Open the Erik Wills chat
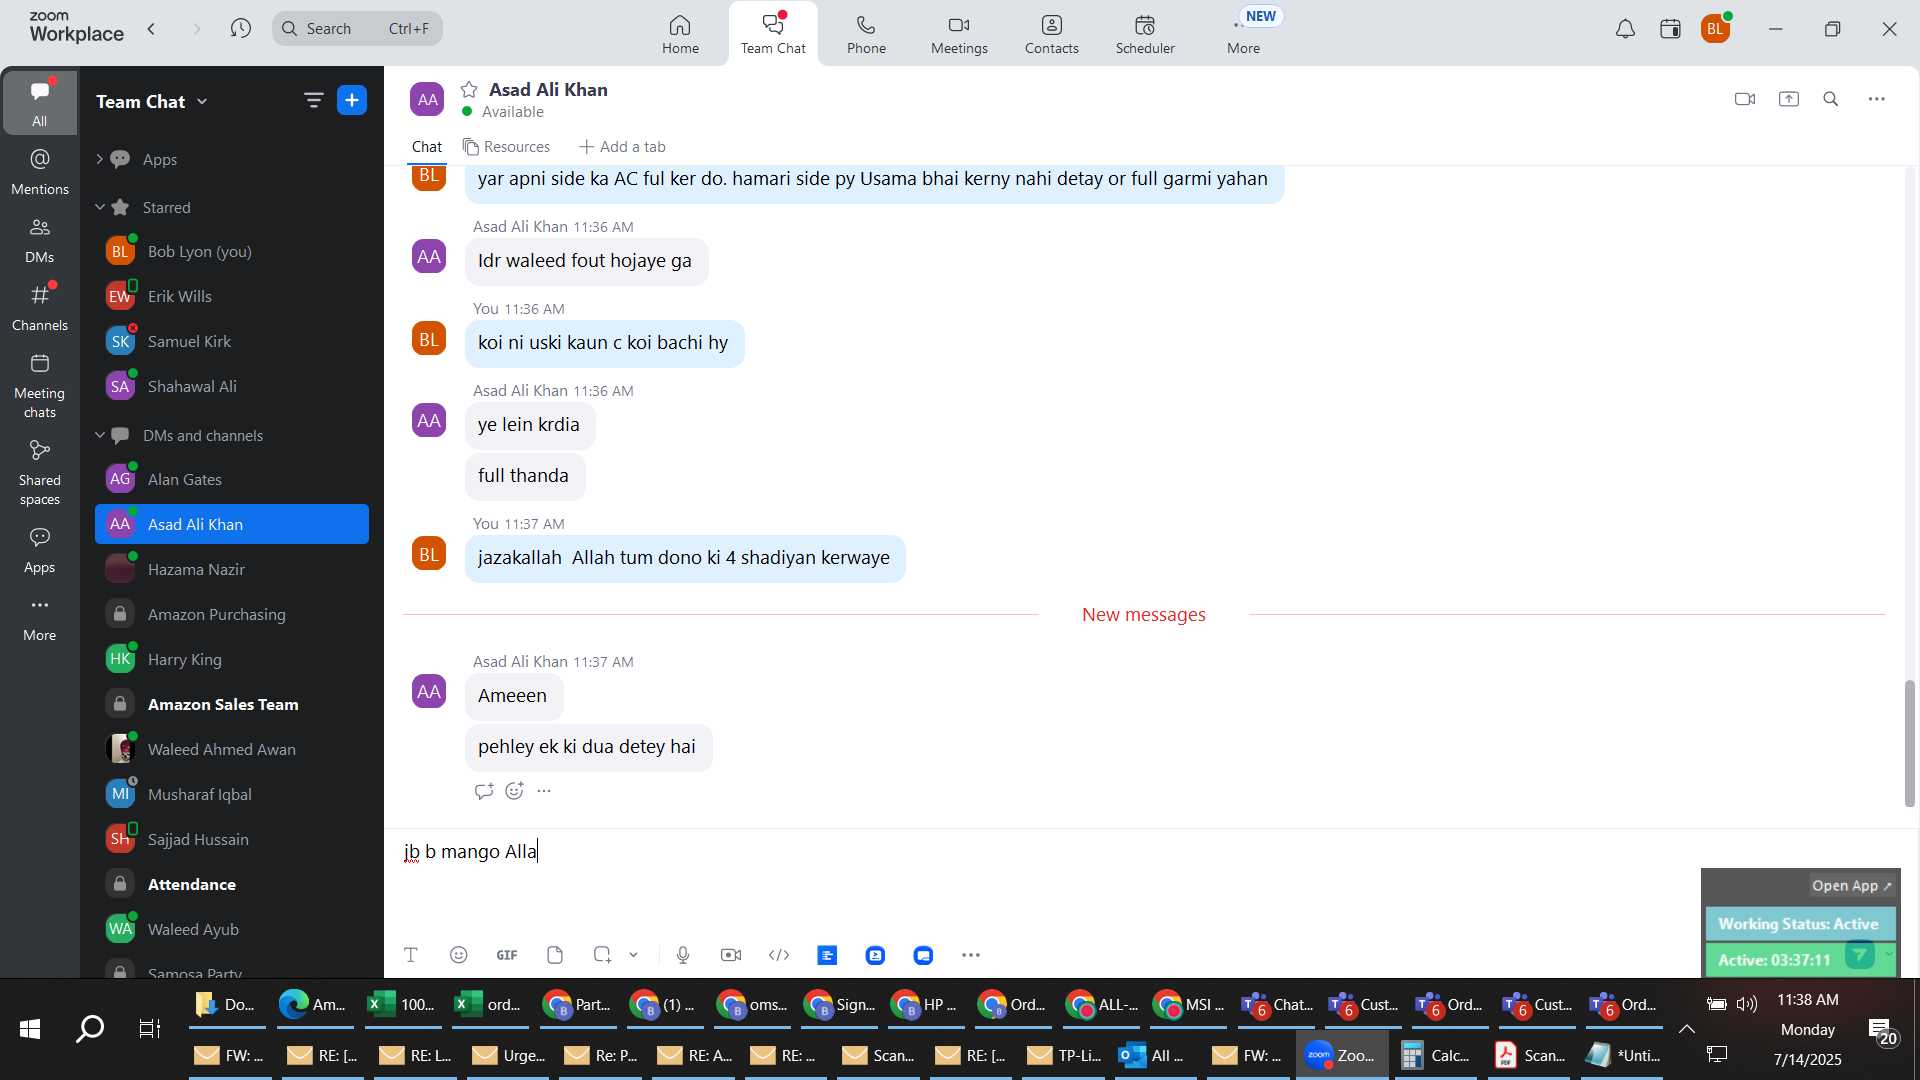 [232, 297]
